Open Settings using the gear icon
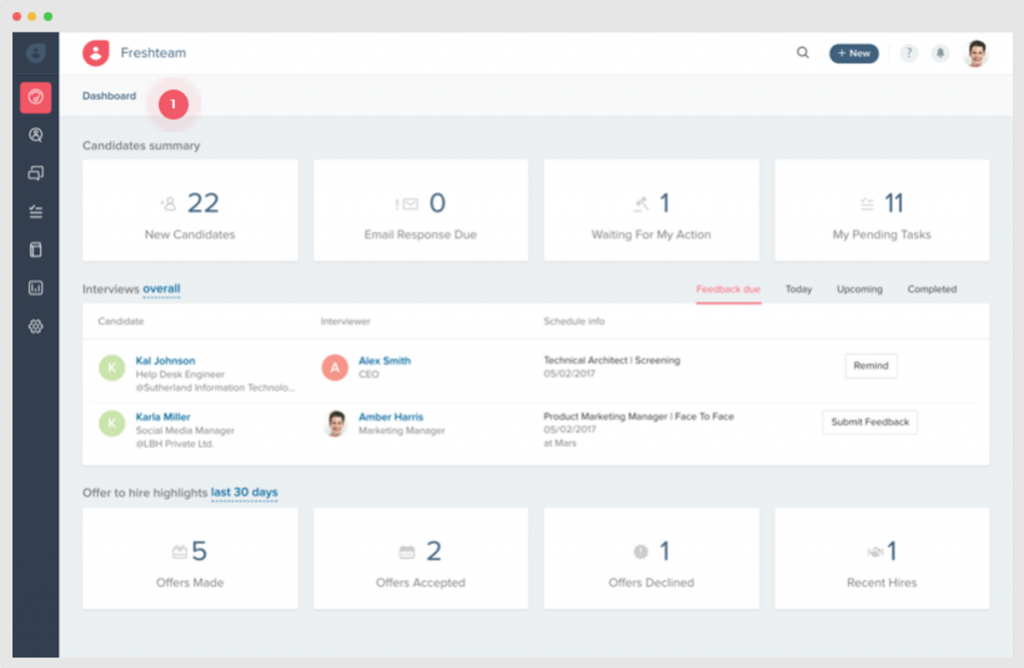 35,327
